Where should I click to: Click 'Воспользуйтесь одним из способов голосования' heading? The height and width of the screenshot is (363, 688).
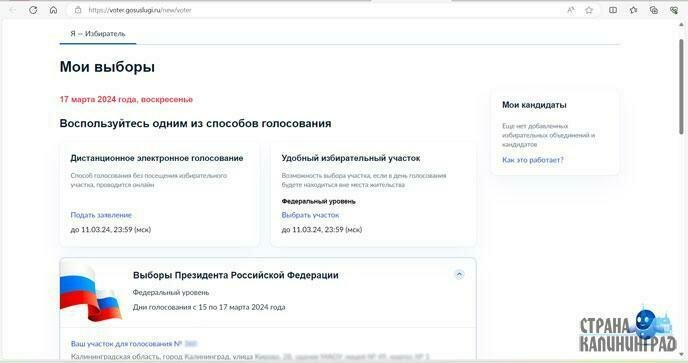coord(195,124)
